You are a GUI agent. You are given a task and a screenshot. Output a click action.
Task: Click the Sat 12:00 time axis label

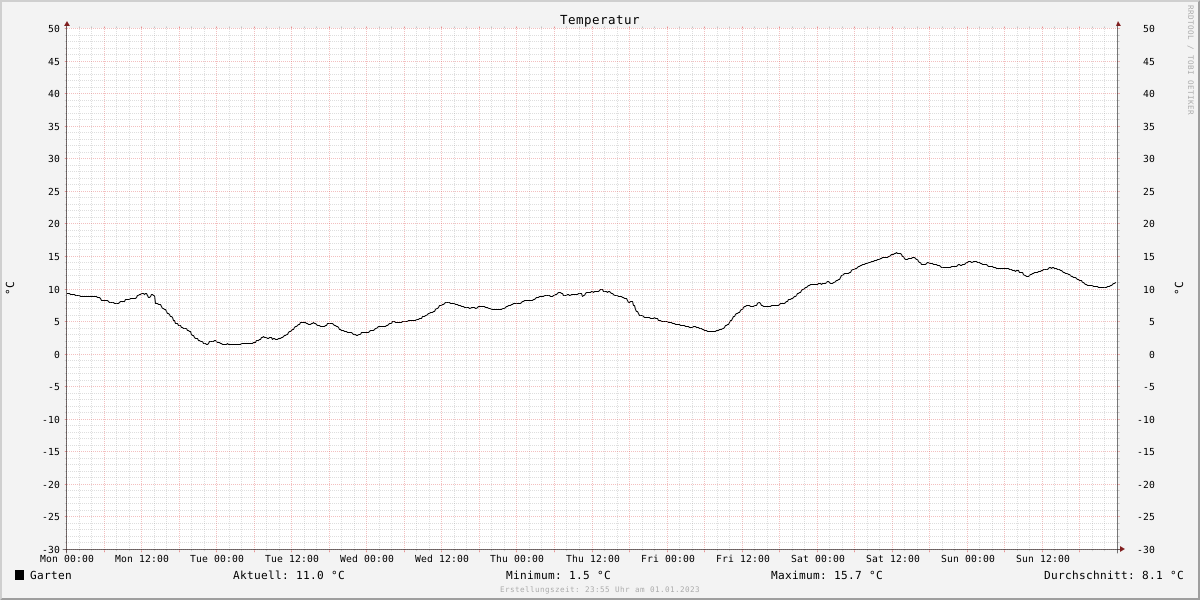click(893, 559)
